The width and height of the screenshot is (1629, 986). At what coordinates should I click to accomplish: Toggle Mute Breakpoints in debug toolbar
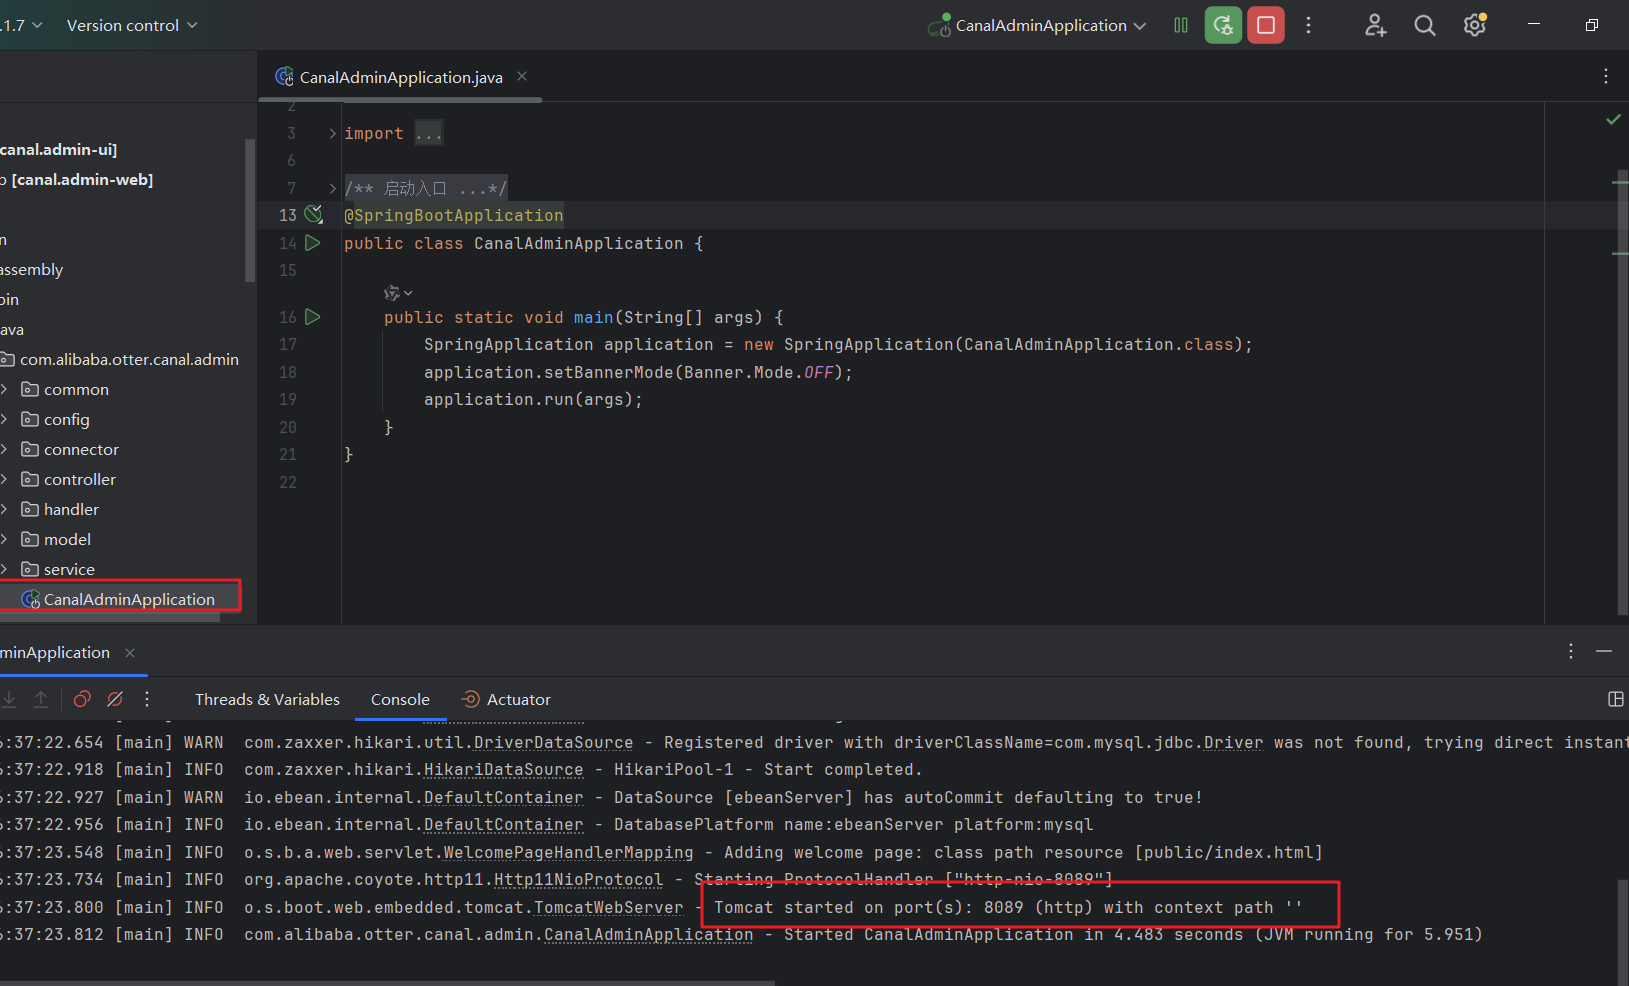tap(115, 699)
